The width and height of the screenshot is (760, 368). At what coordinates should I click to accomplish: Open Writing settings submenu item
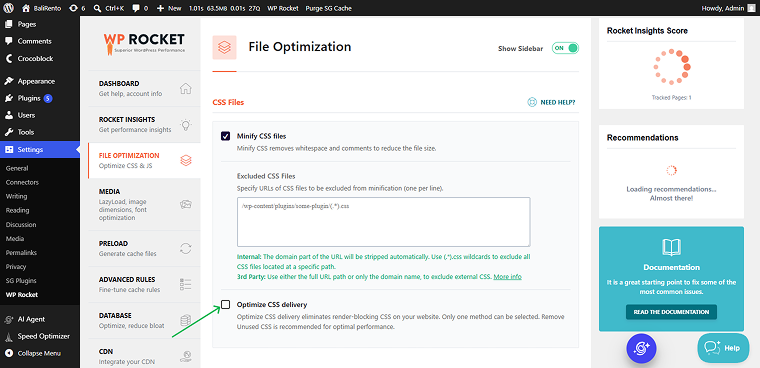click(x=16, y=196)
